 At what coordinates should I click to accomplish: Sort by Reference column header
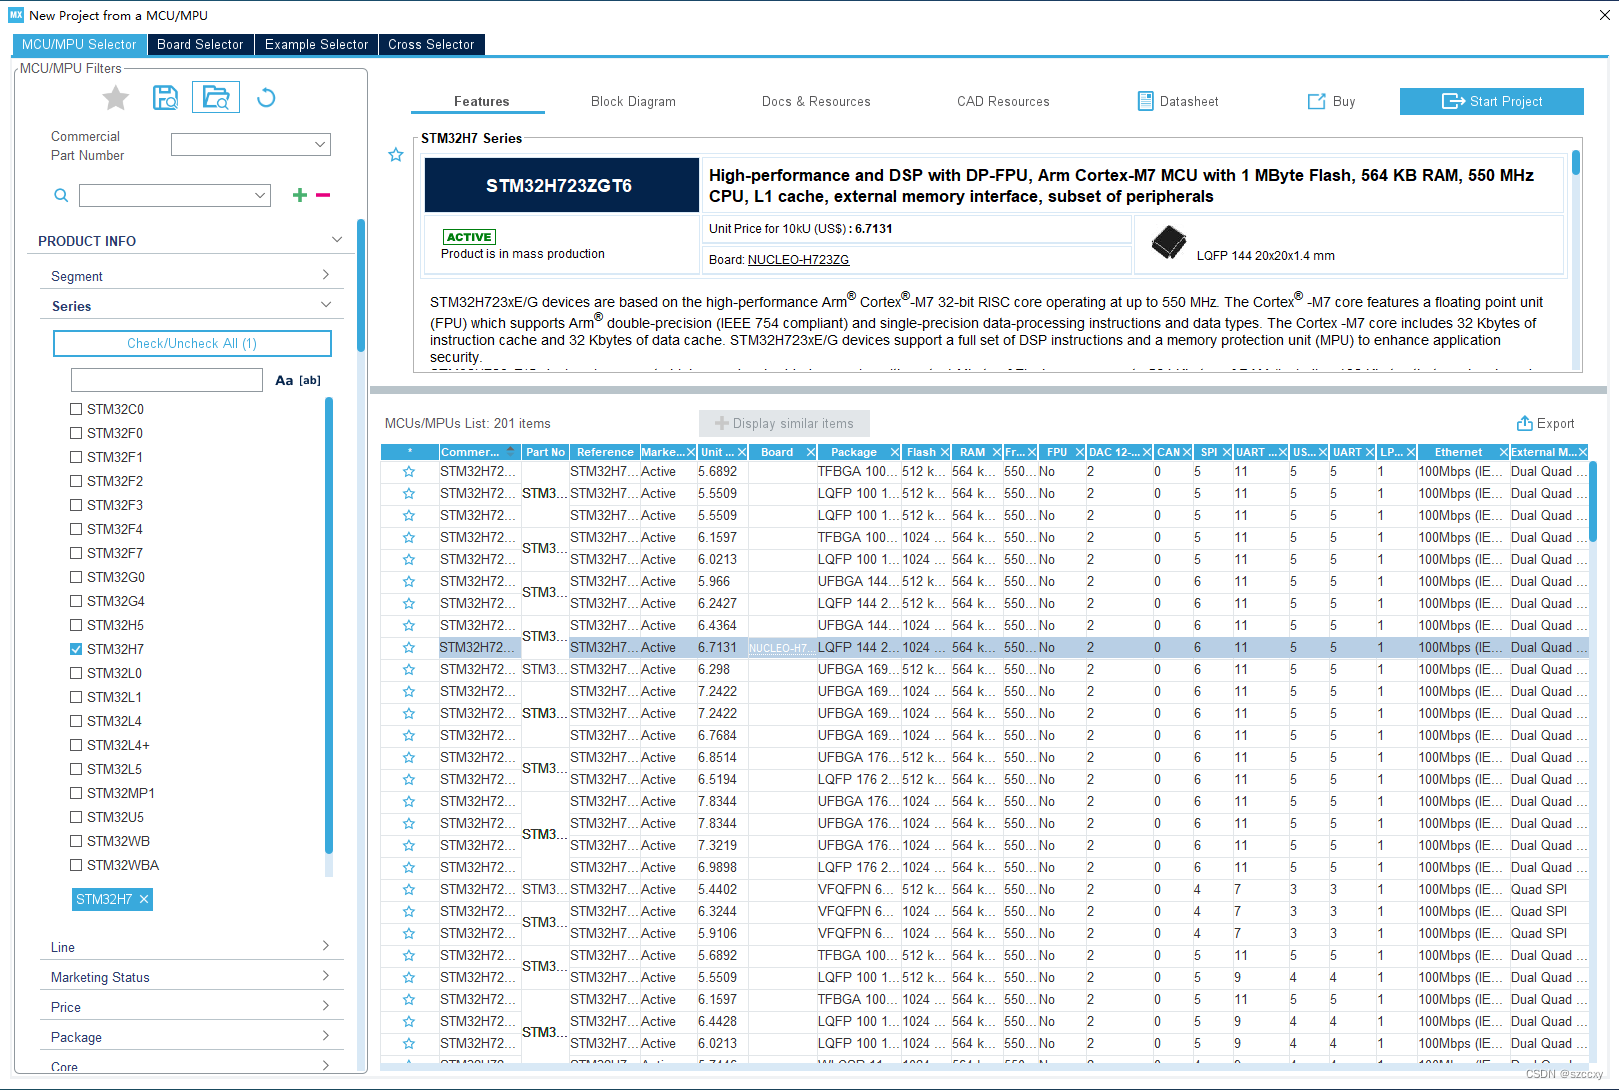[x=605, y=452]
